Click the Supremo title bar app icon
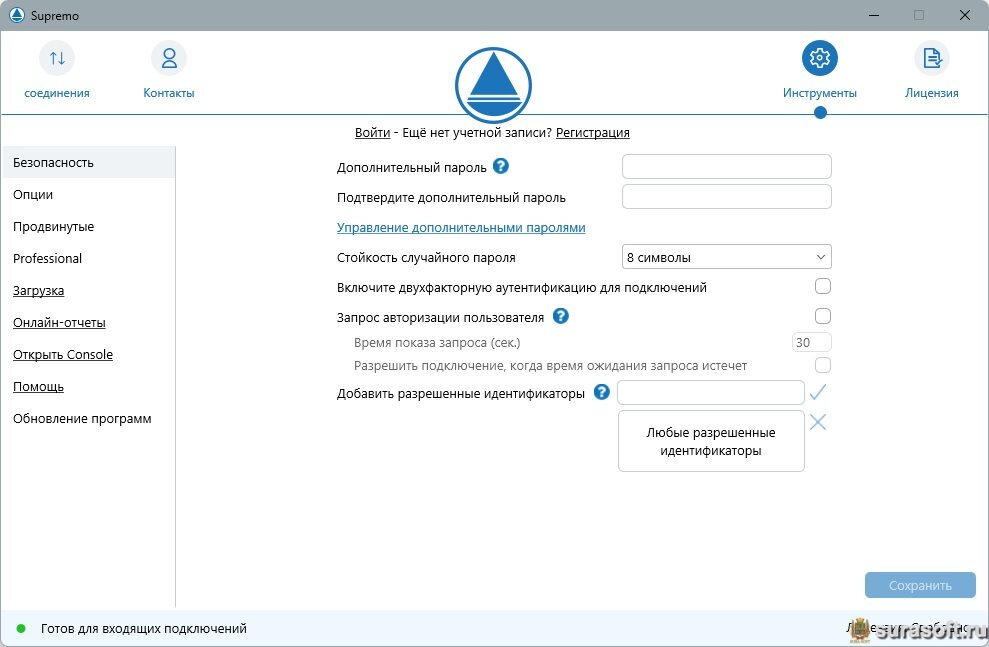The image size is (989, 647). coord(17,15)
